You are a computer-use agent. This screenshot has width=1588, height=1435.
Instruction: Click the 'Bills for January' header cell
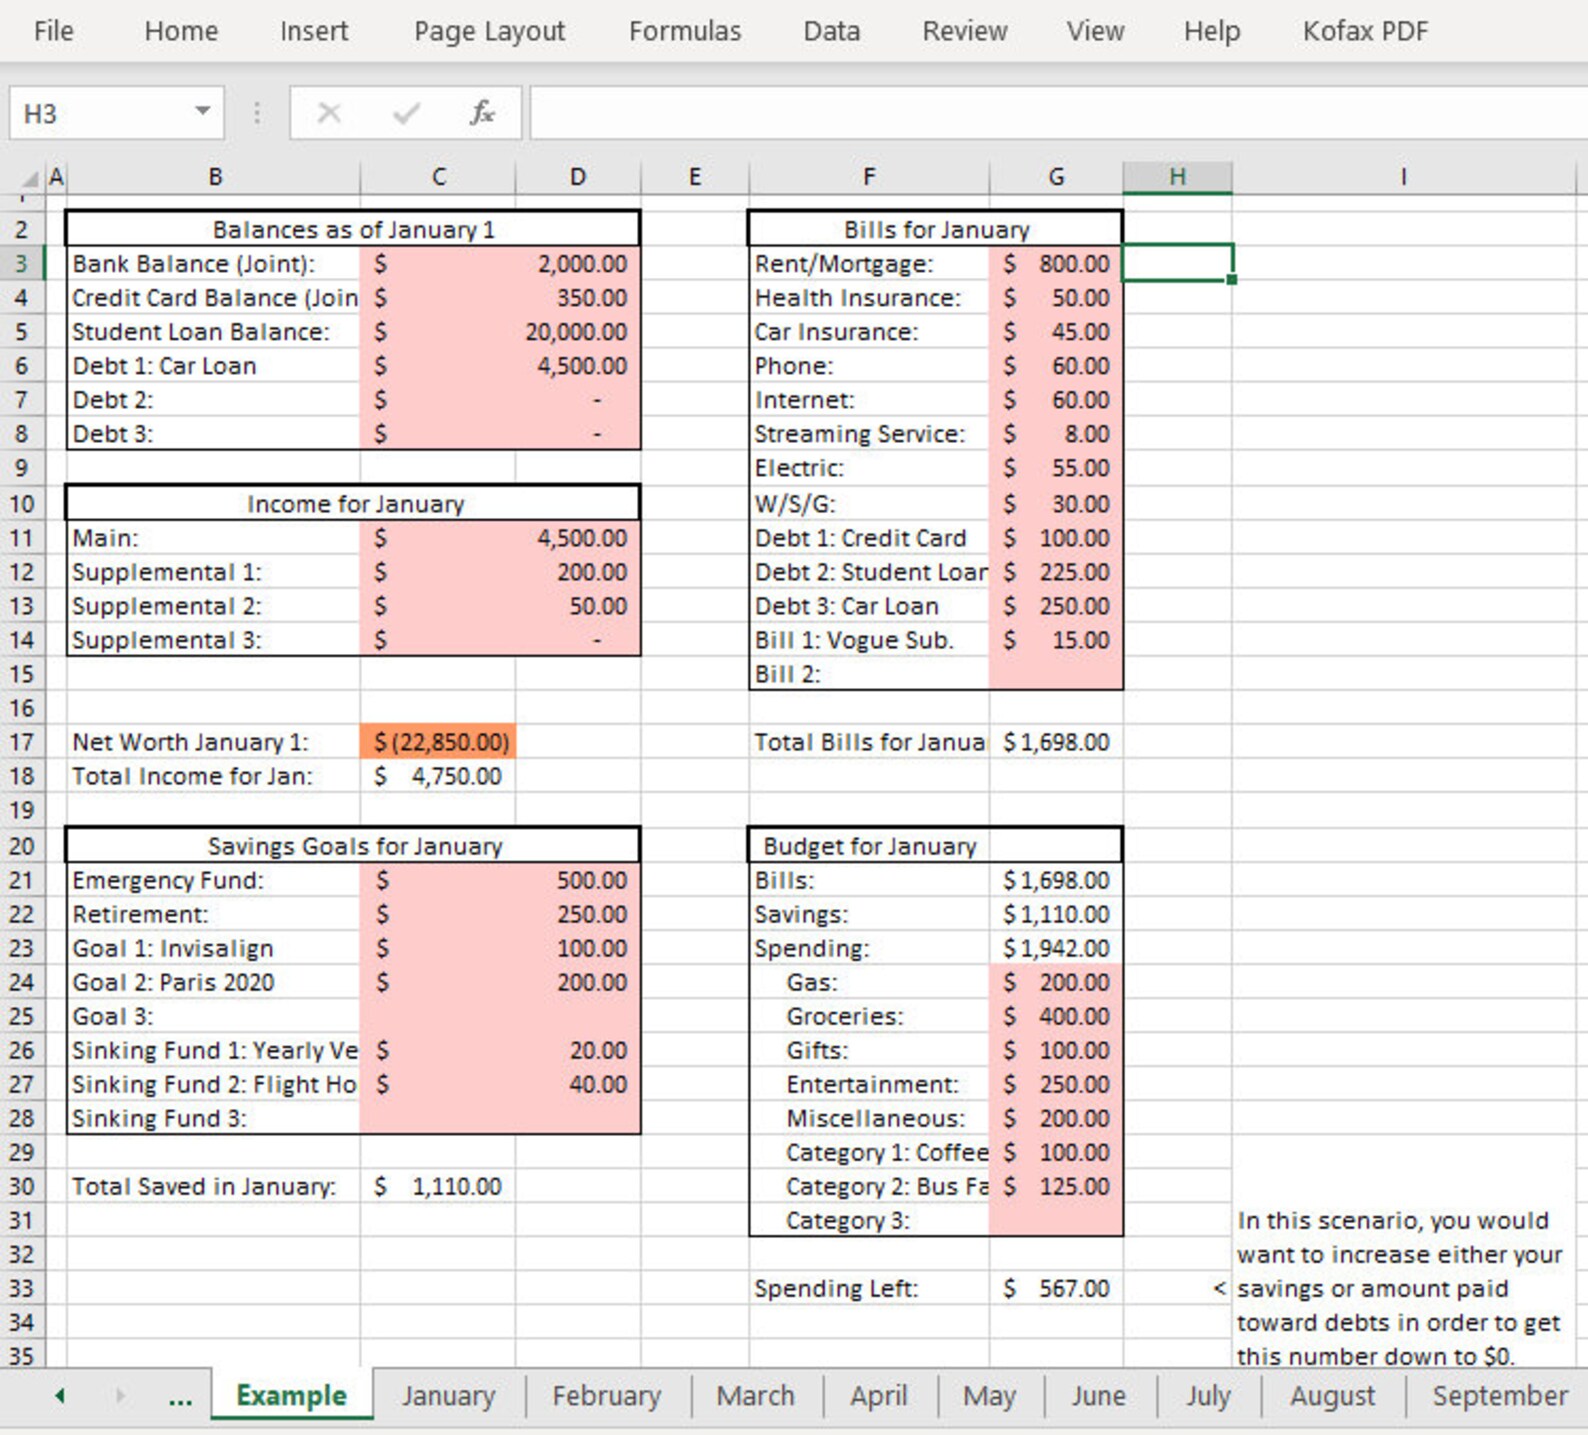(936, 229)
